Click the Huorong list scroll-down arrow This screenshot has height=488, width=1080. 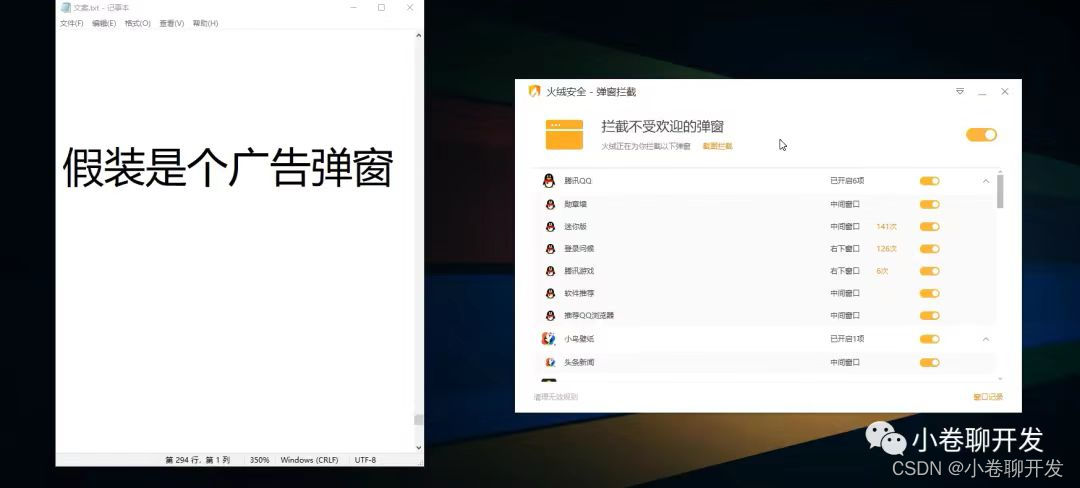click(x=1000, y=379)
